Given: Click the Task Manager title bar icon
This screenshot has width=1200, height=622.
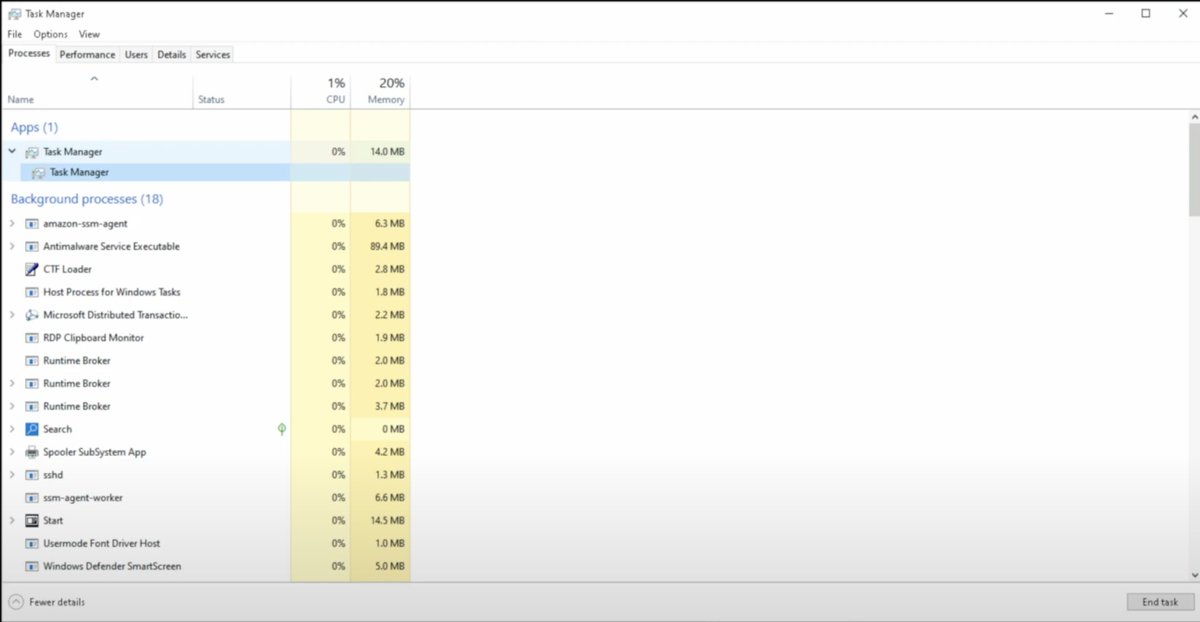Looking at the screenshot, I should click(x=14, y=14).
